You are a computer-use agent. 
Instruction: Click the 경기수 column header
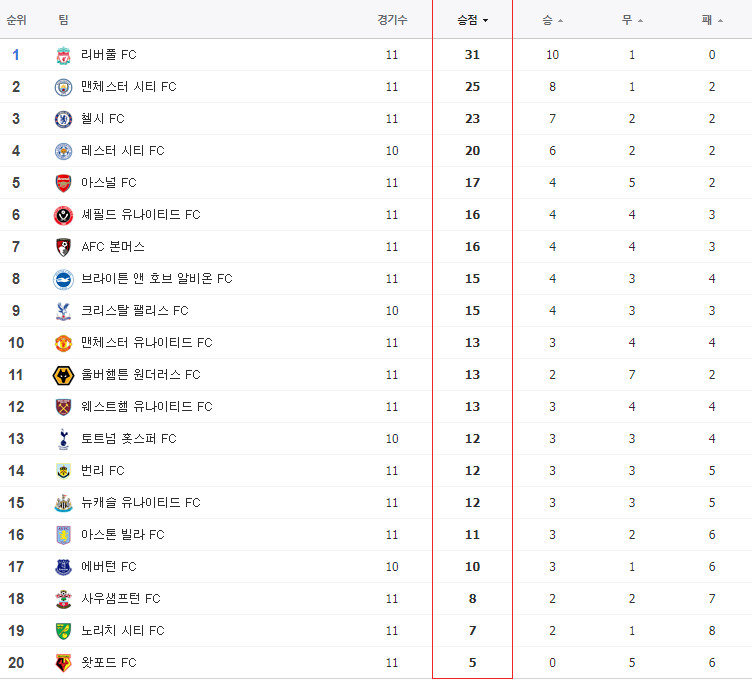coord(392,20)
